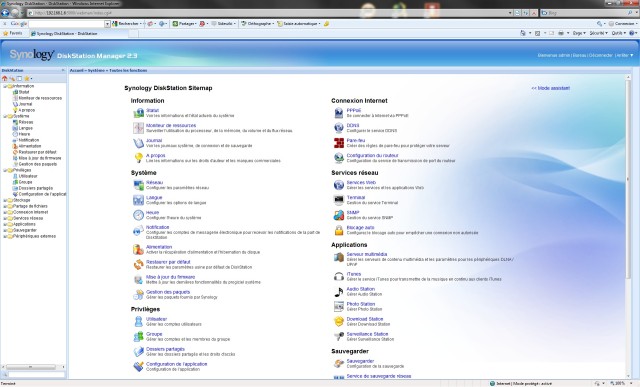Expand the Applications tree node
Screen dimensions: 640x387
5,225
